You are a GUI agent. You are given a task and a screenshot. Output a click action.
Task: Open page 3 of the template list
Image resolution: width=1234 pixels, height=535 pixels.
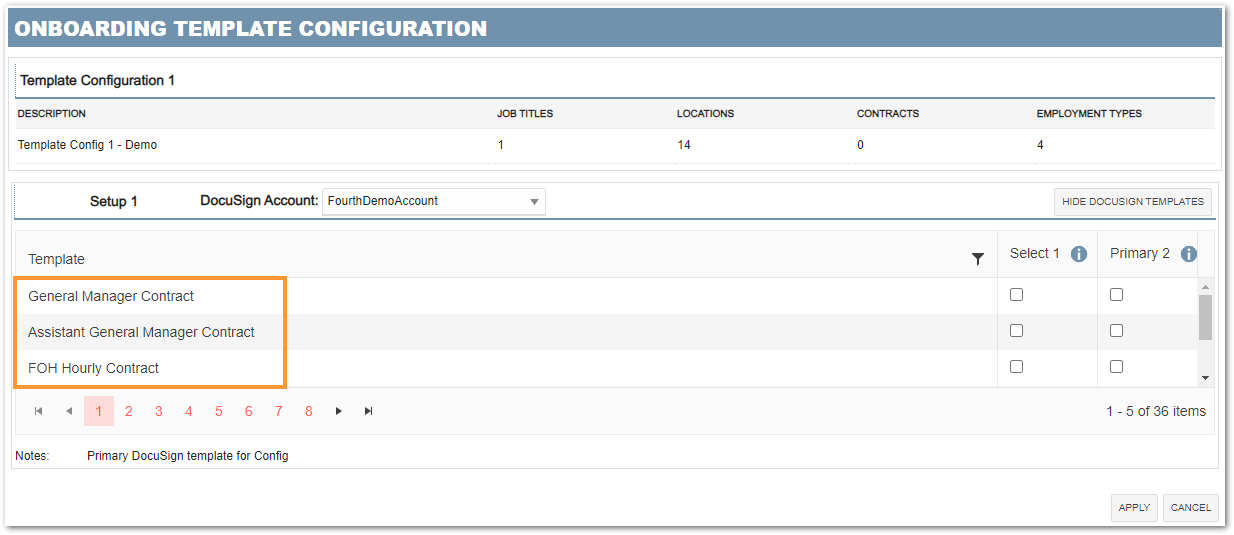click(x=159, y=411)
